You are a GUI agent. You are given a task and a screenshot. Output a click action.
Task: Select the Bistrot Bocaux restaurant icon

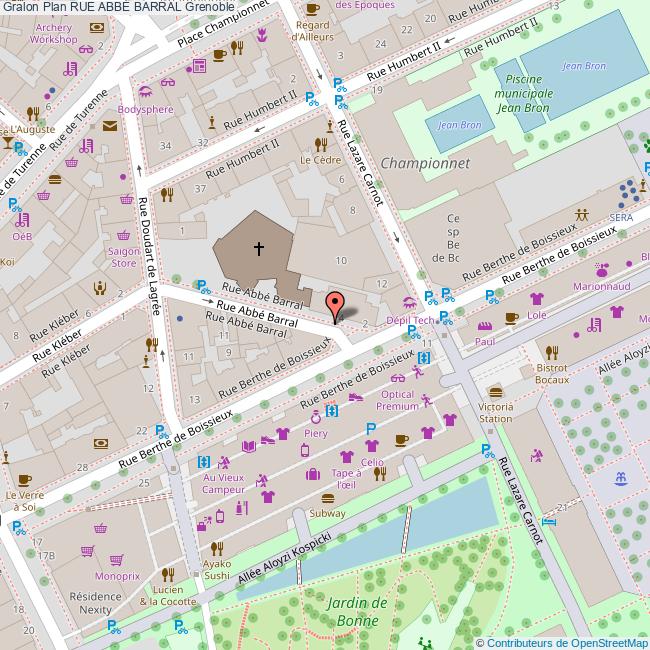[x=551, y=352]
